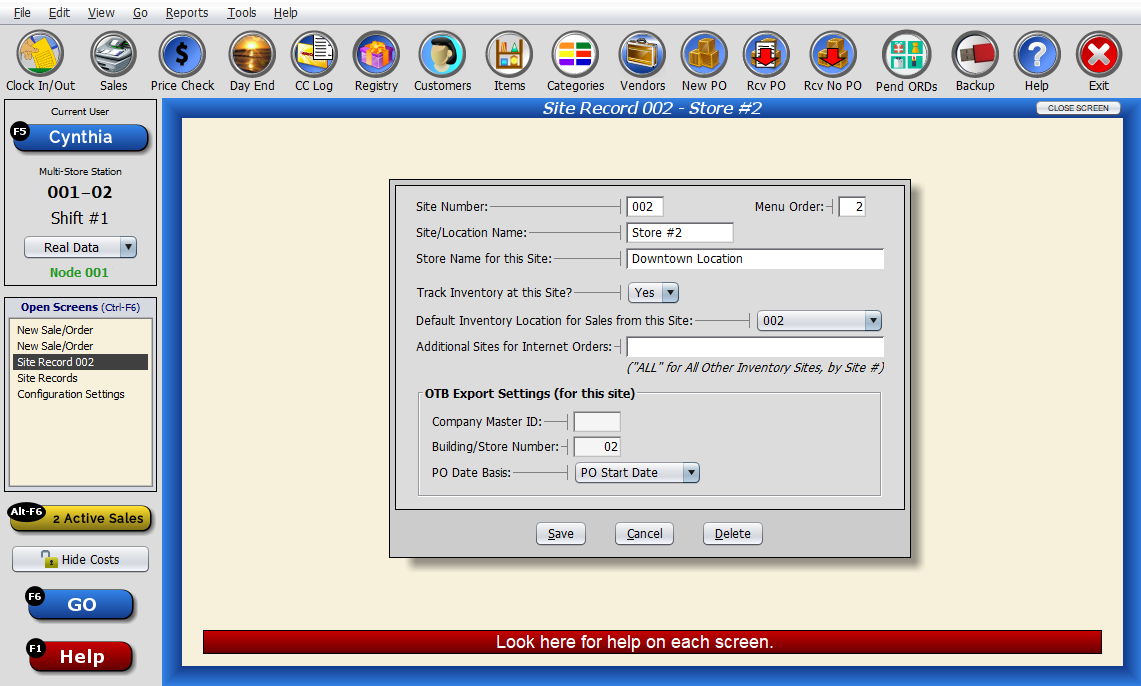Run the Day End function
1141x686 pixels.
(x=253, y=61)
